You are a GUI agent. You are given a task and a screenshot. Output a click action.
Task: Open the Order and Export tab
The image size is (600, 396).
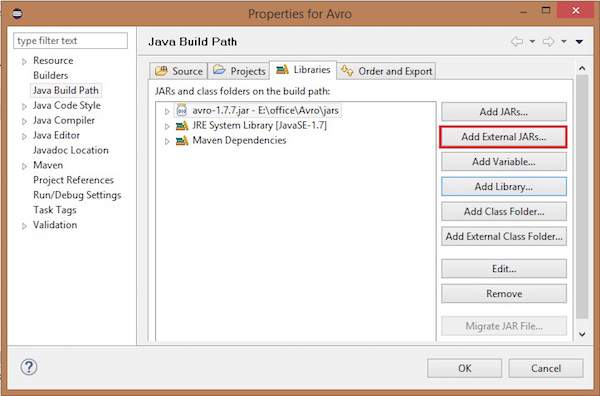tap(386, 71)
